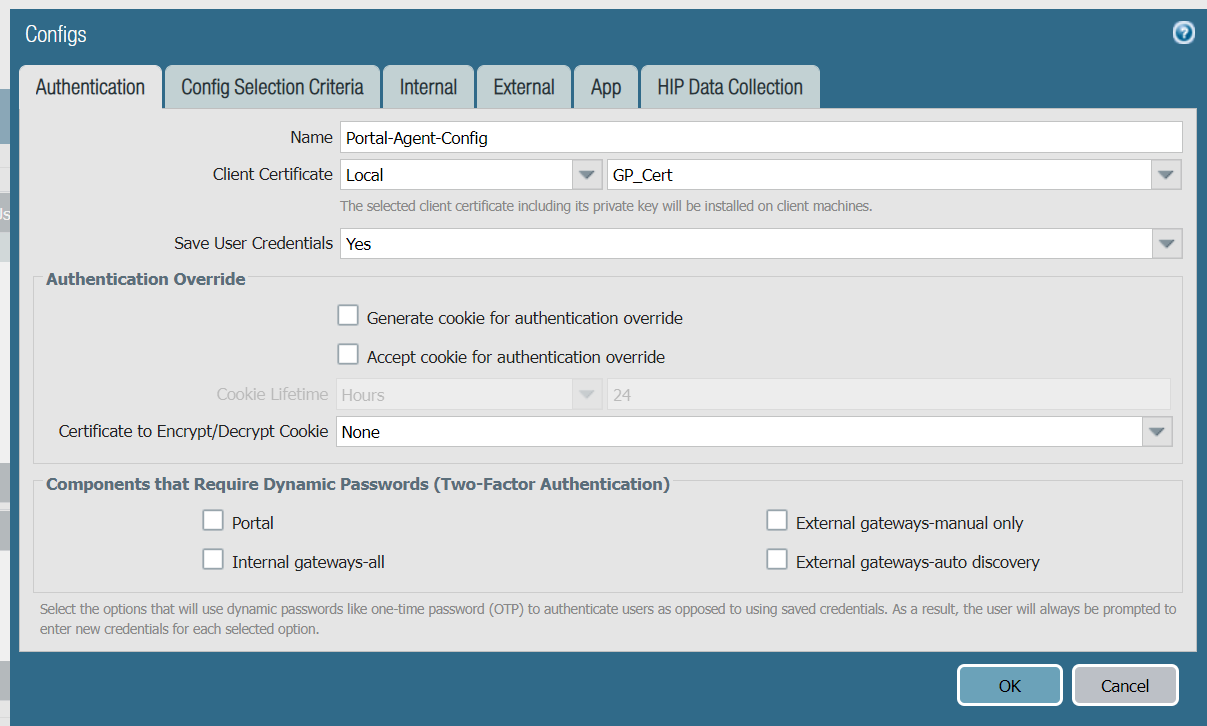Click the Name input field

coord(760,137)
